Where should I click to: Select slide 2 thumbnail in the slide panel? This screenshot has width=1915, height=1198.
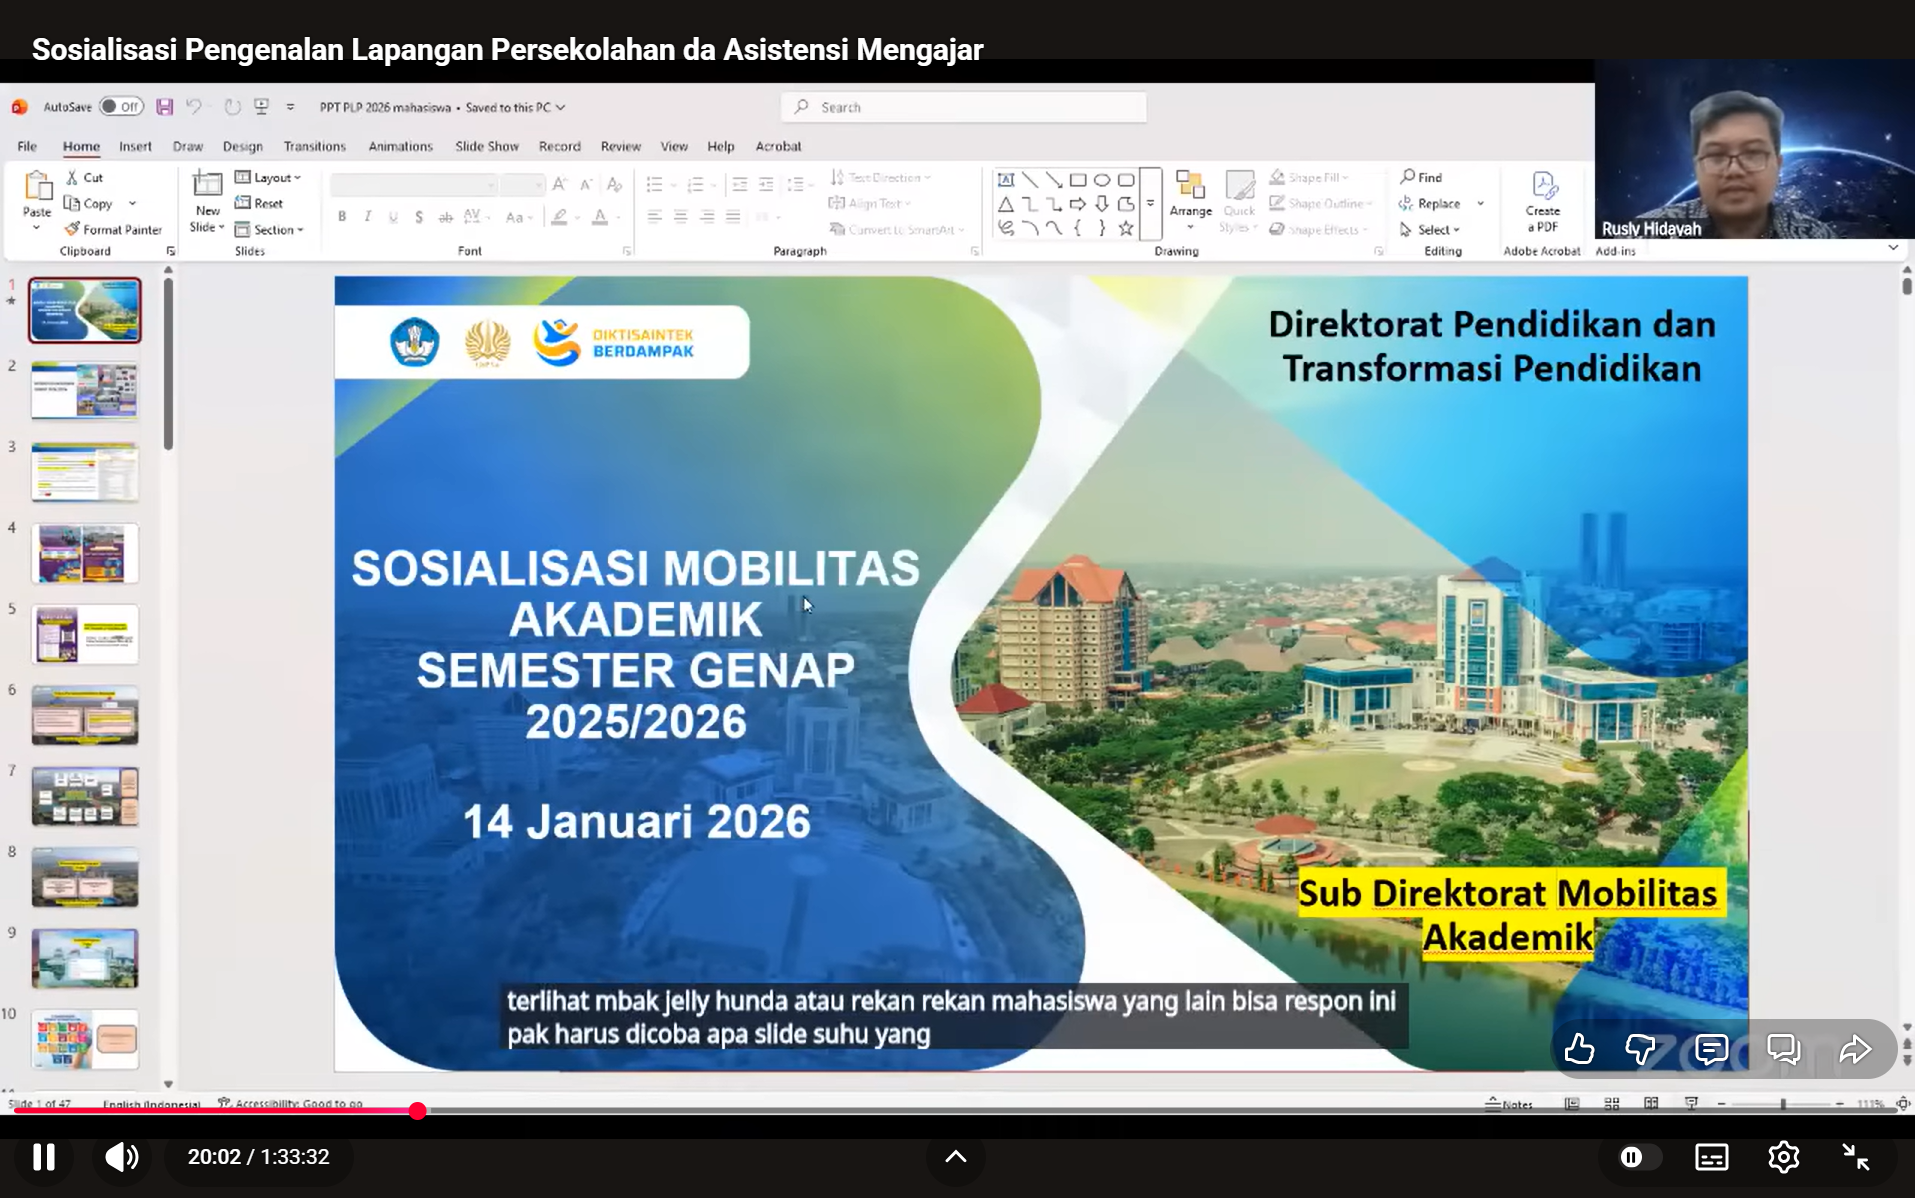click(x=85, y=390)
